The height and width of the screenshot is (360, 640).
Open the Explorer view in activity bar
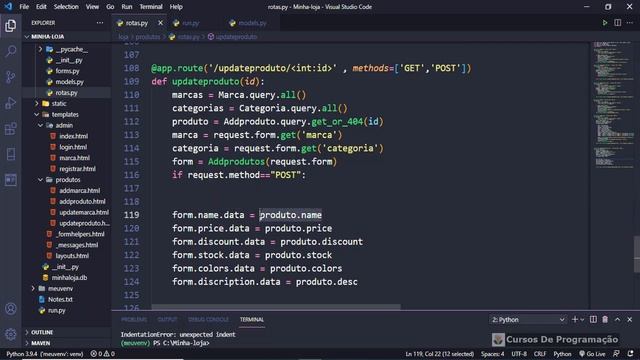[11, 26]
